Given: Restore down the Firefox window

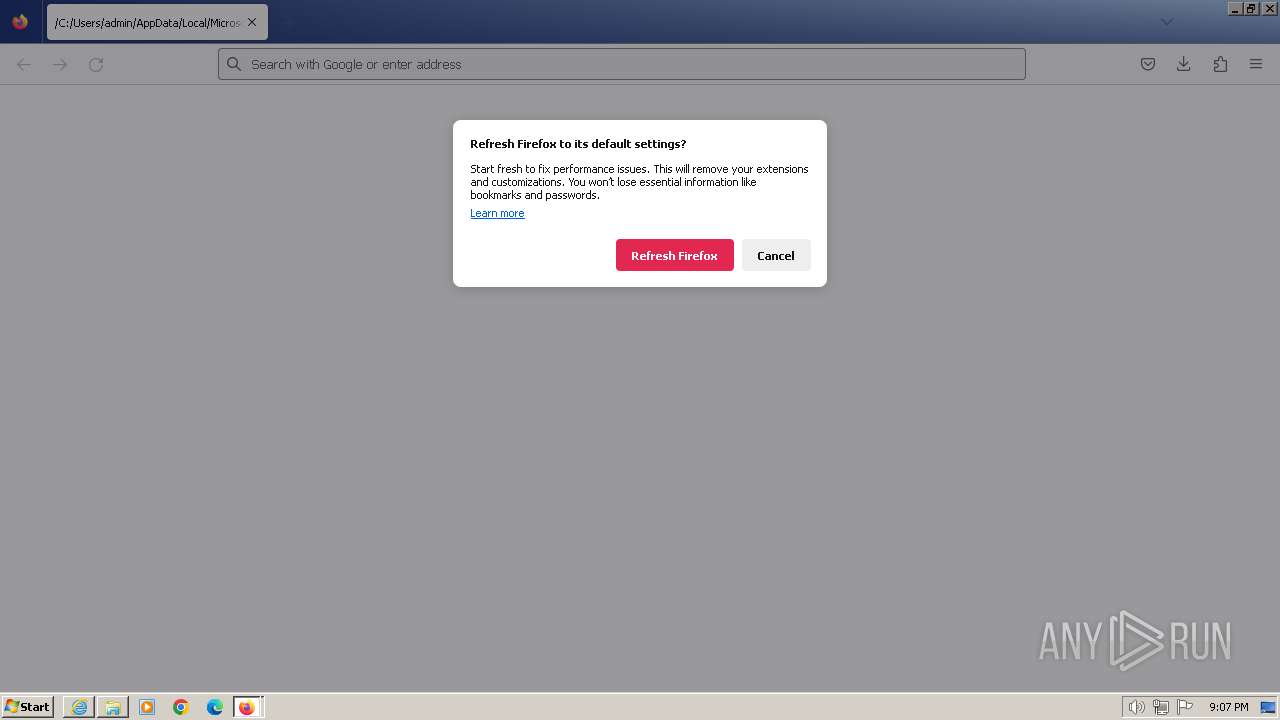Looking at the screenshot, I should point(1251,8).
